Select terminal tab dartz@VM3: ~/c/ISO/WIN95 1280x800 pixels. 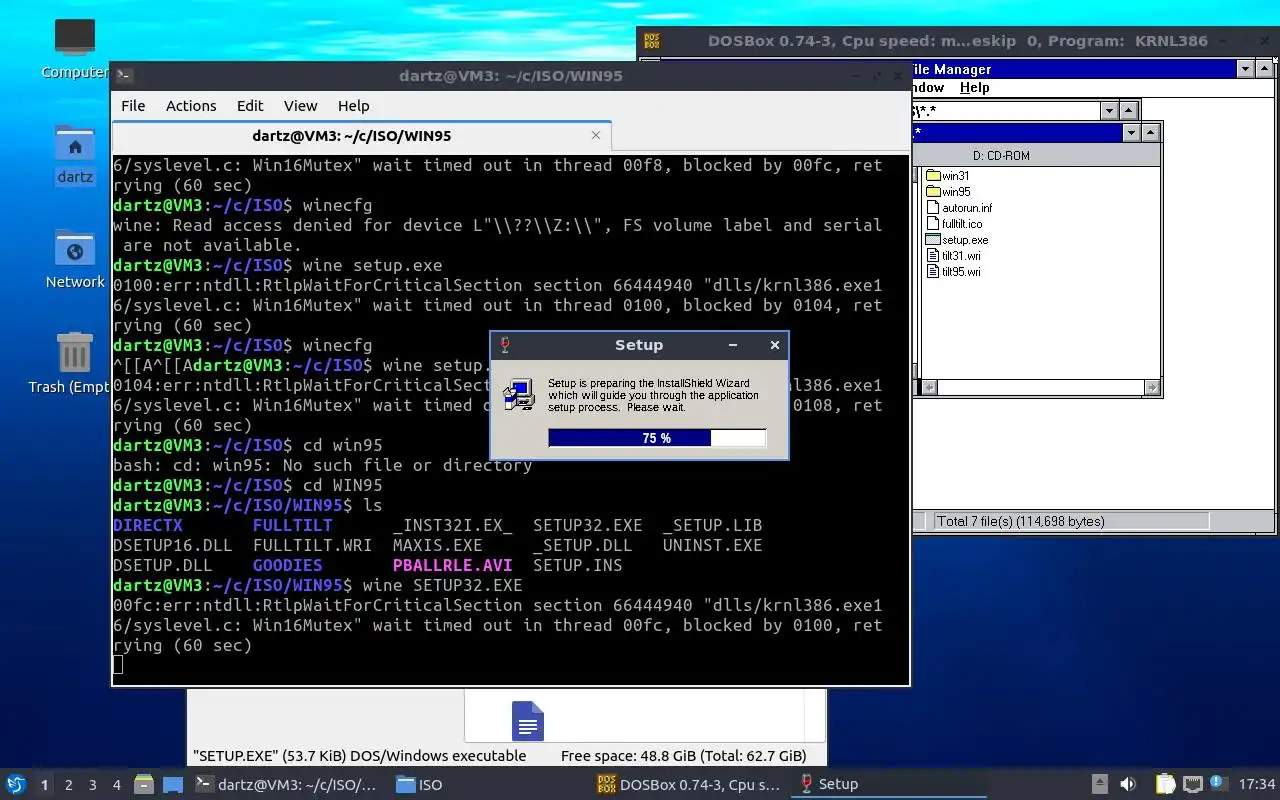(362, 136)
